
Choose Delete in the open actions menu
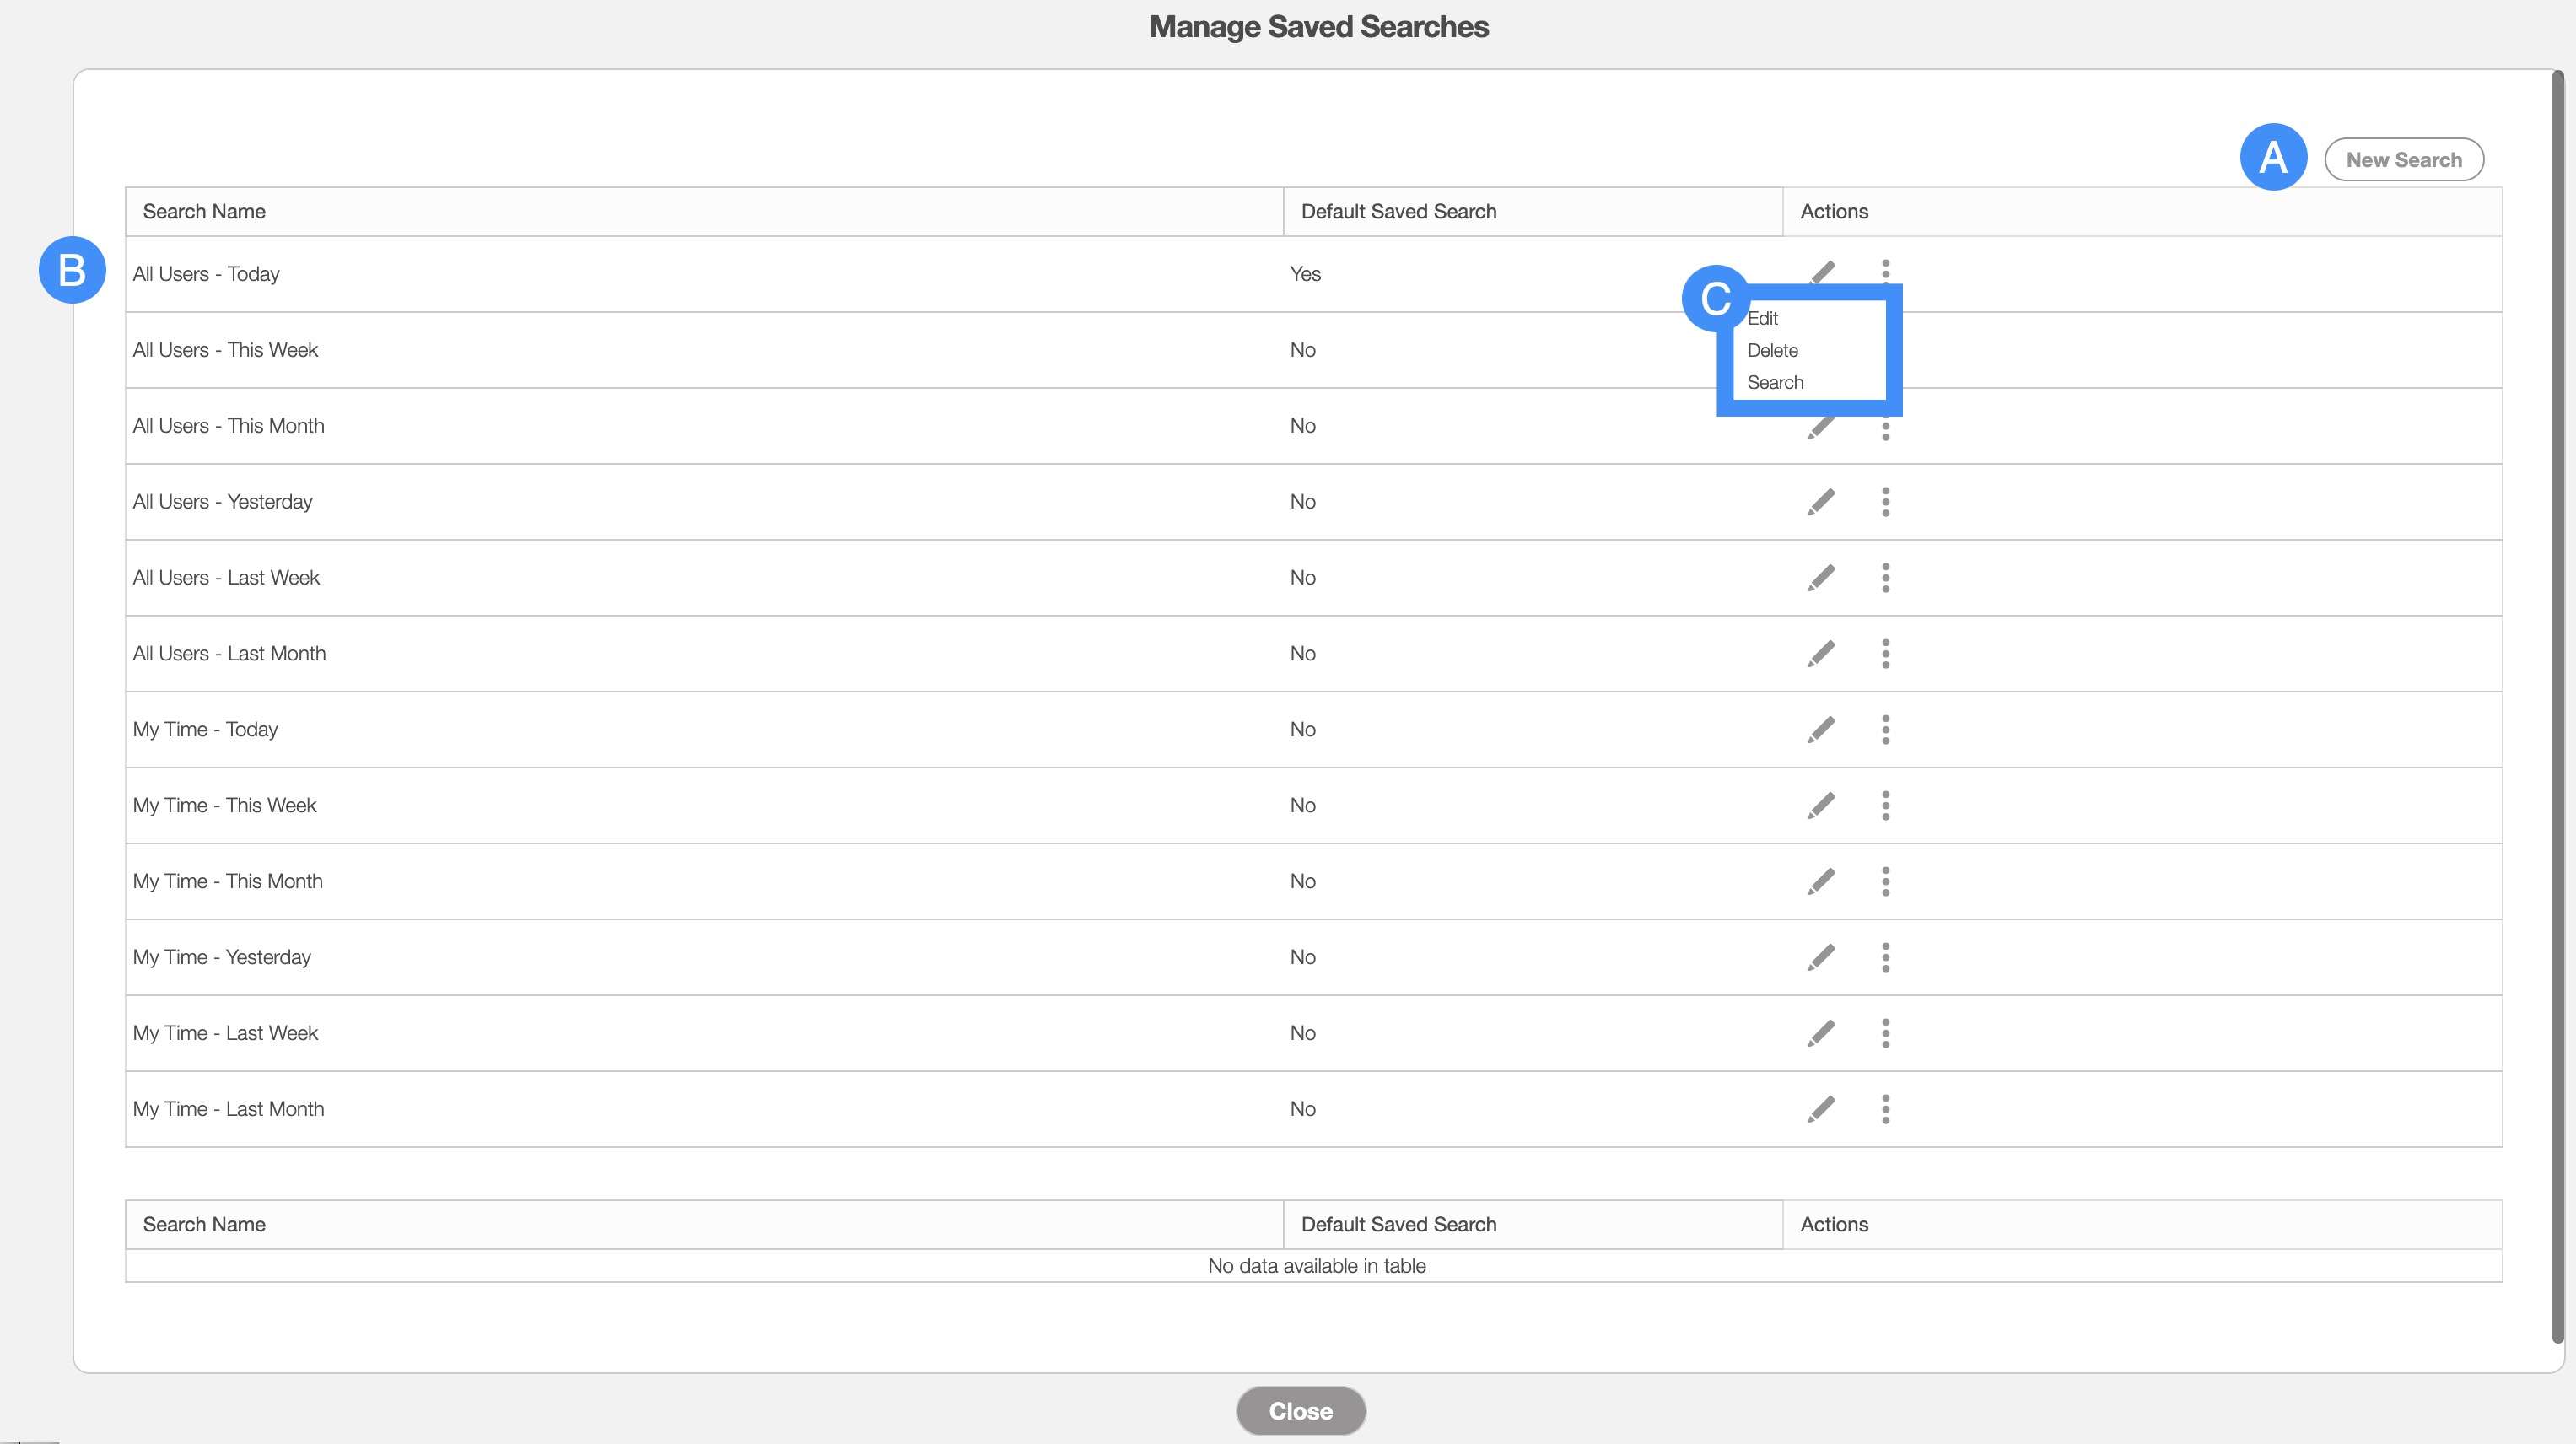[1772, 351]
